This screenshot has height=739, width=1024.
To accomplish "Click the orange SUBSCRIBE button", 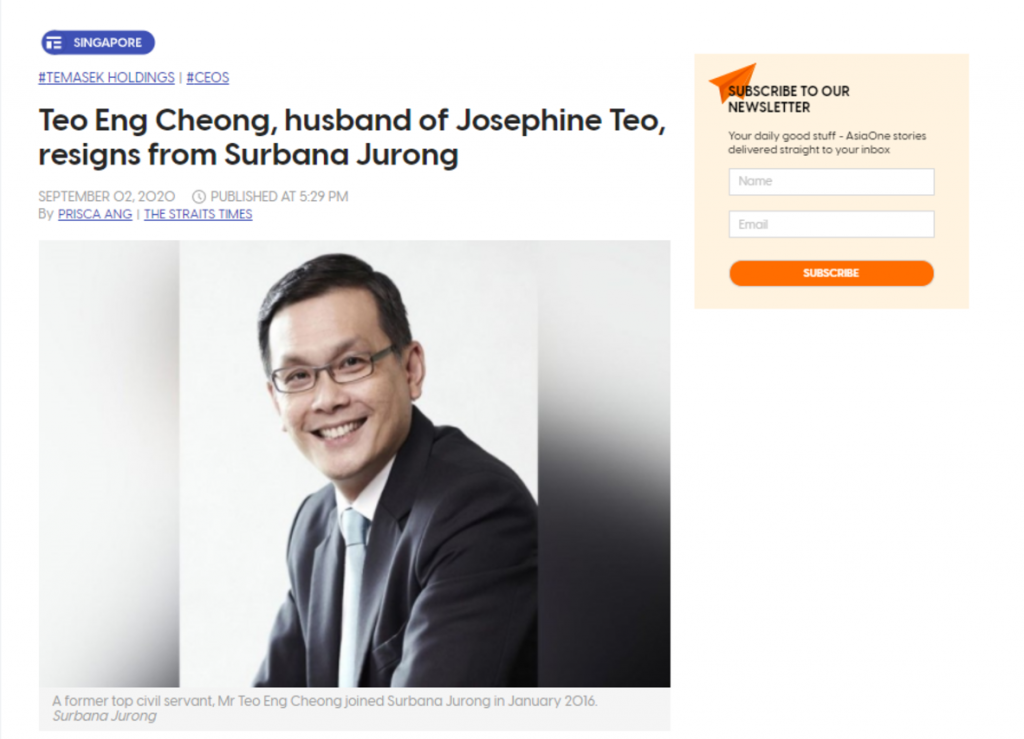I will tap(831, 273).
